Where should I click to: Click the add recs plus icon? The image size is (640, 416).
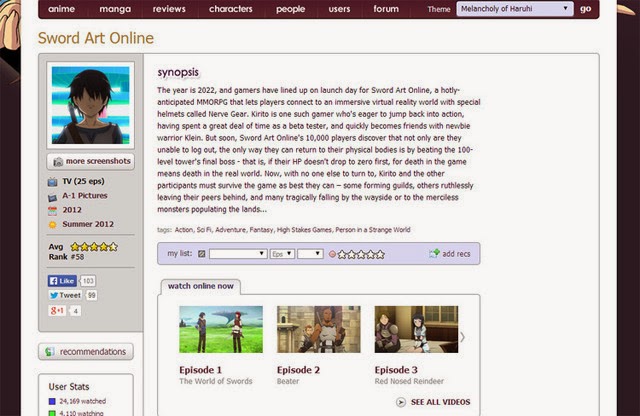(x=434, y=254)
